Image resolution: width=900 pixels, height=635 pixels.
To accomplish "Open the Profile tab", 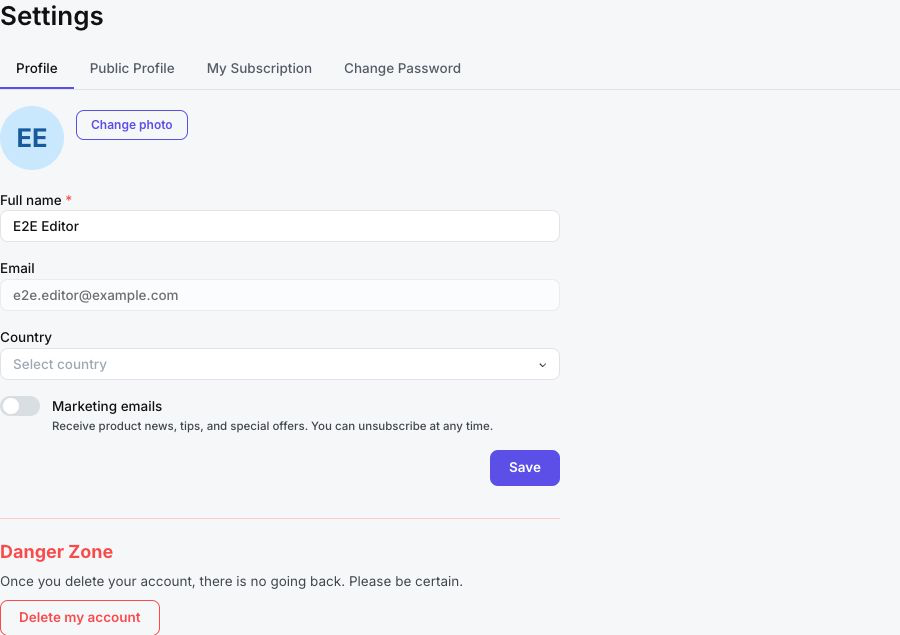I will point(37,68).
